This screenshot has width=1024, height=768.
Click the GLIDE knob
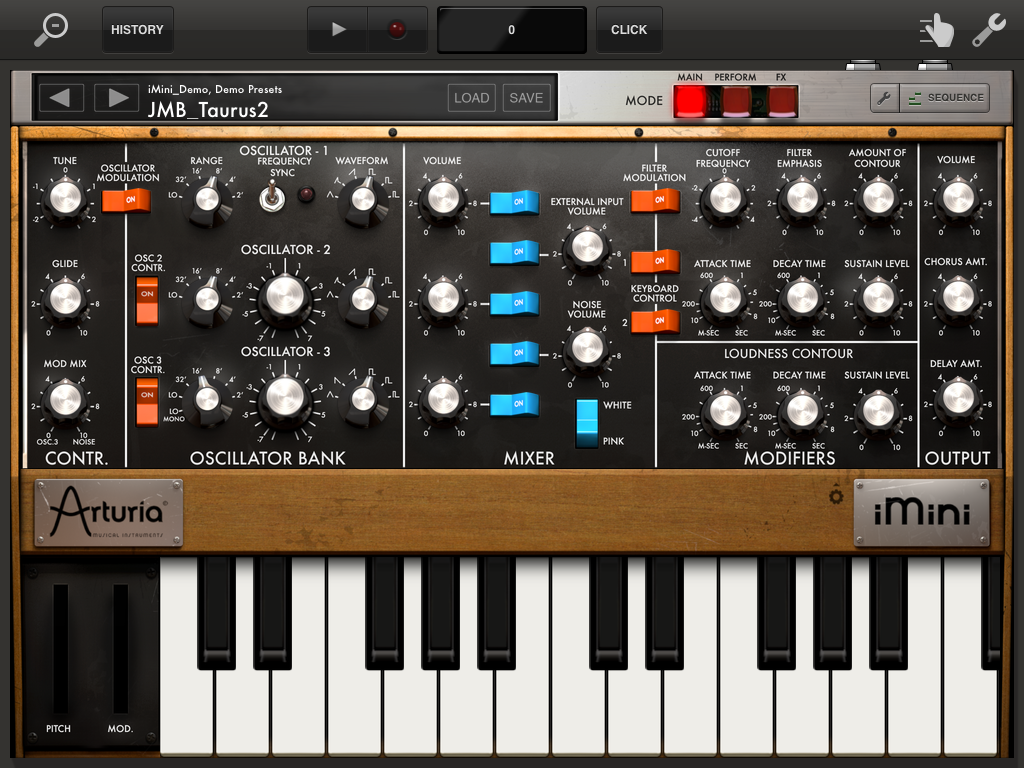pyautogui.click(x=65, y=299)
